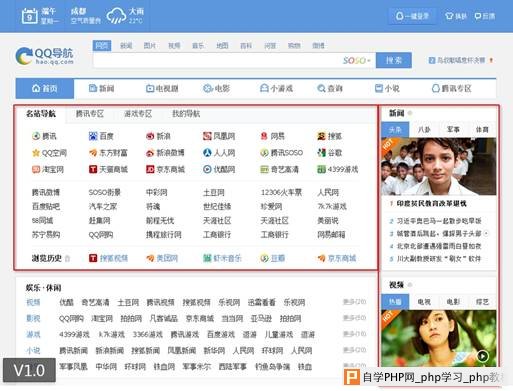This screenshot has height=391, width=513.
Task: Switch to the 游戏专区 panel tab
Action: tap(138, 114)
